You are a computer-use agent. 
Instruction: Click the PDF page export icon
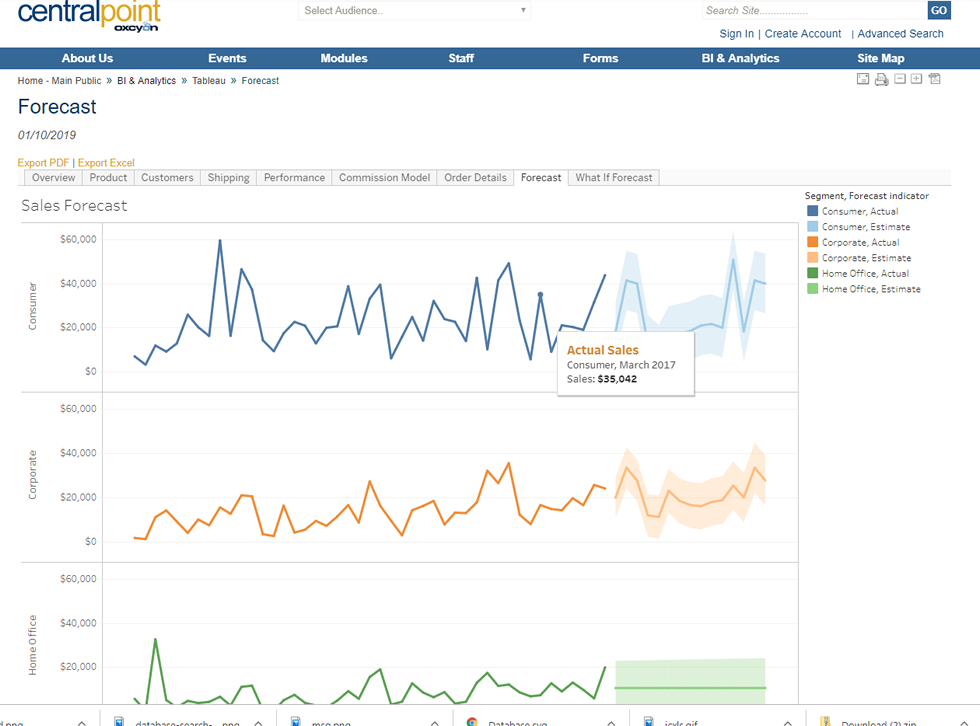935,80
